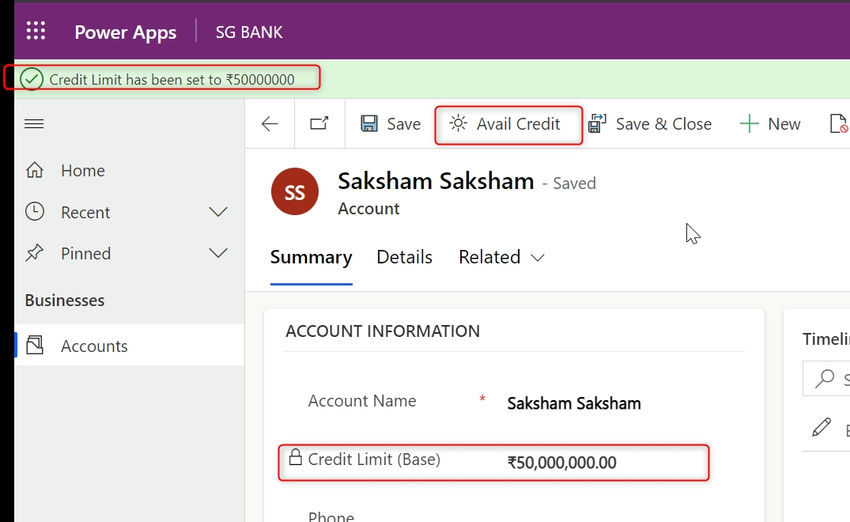Click the Account entity label under title
This screenshot has width=850, height=522.
click(369, 209)
